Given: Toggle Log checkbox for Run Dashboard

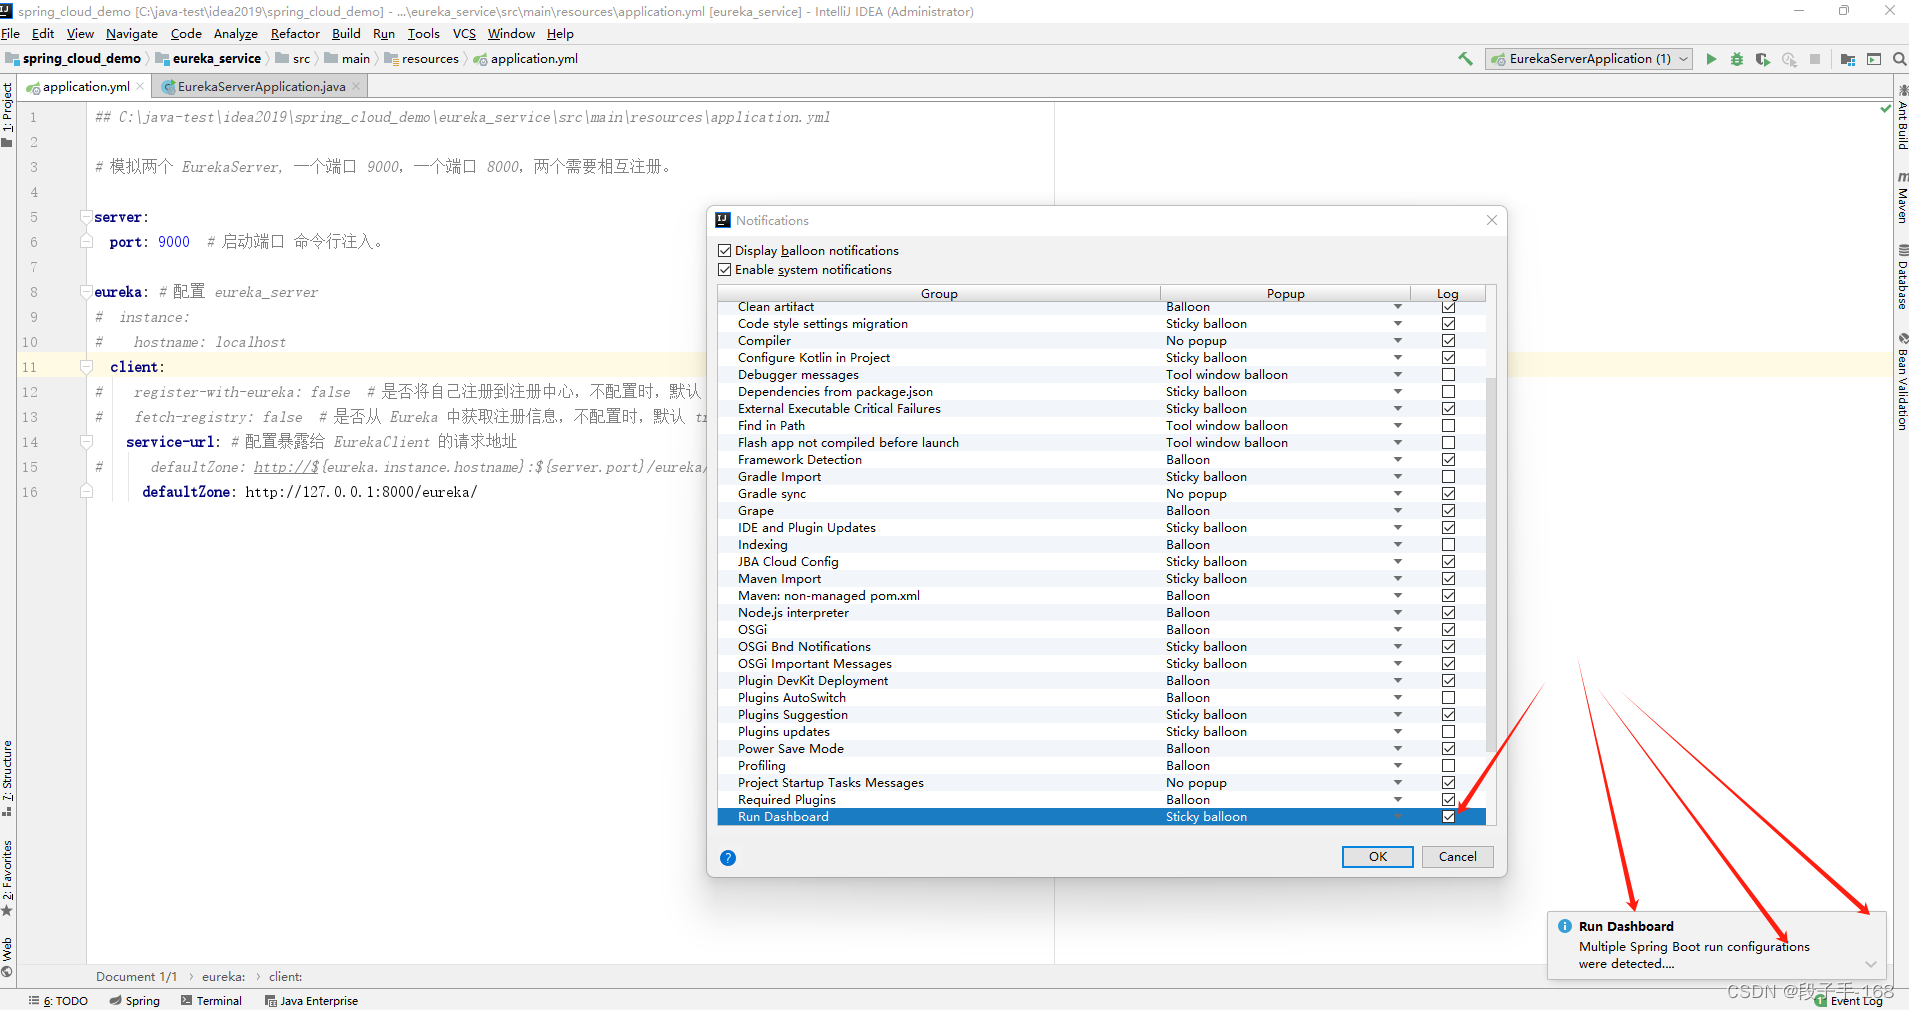Looking at the screenshot, I should (1448, 816).
